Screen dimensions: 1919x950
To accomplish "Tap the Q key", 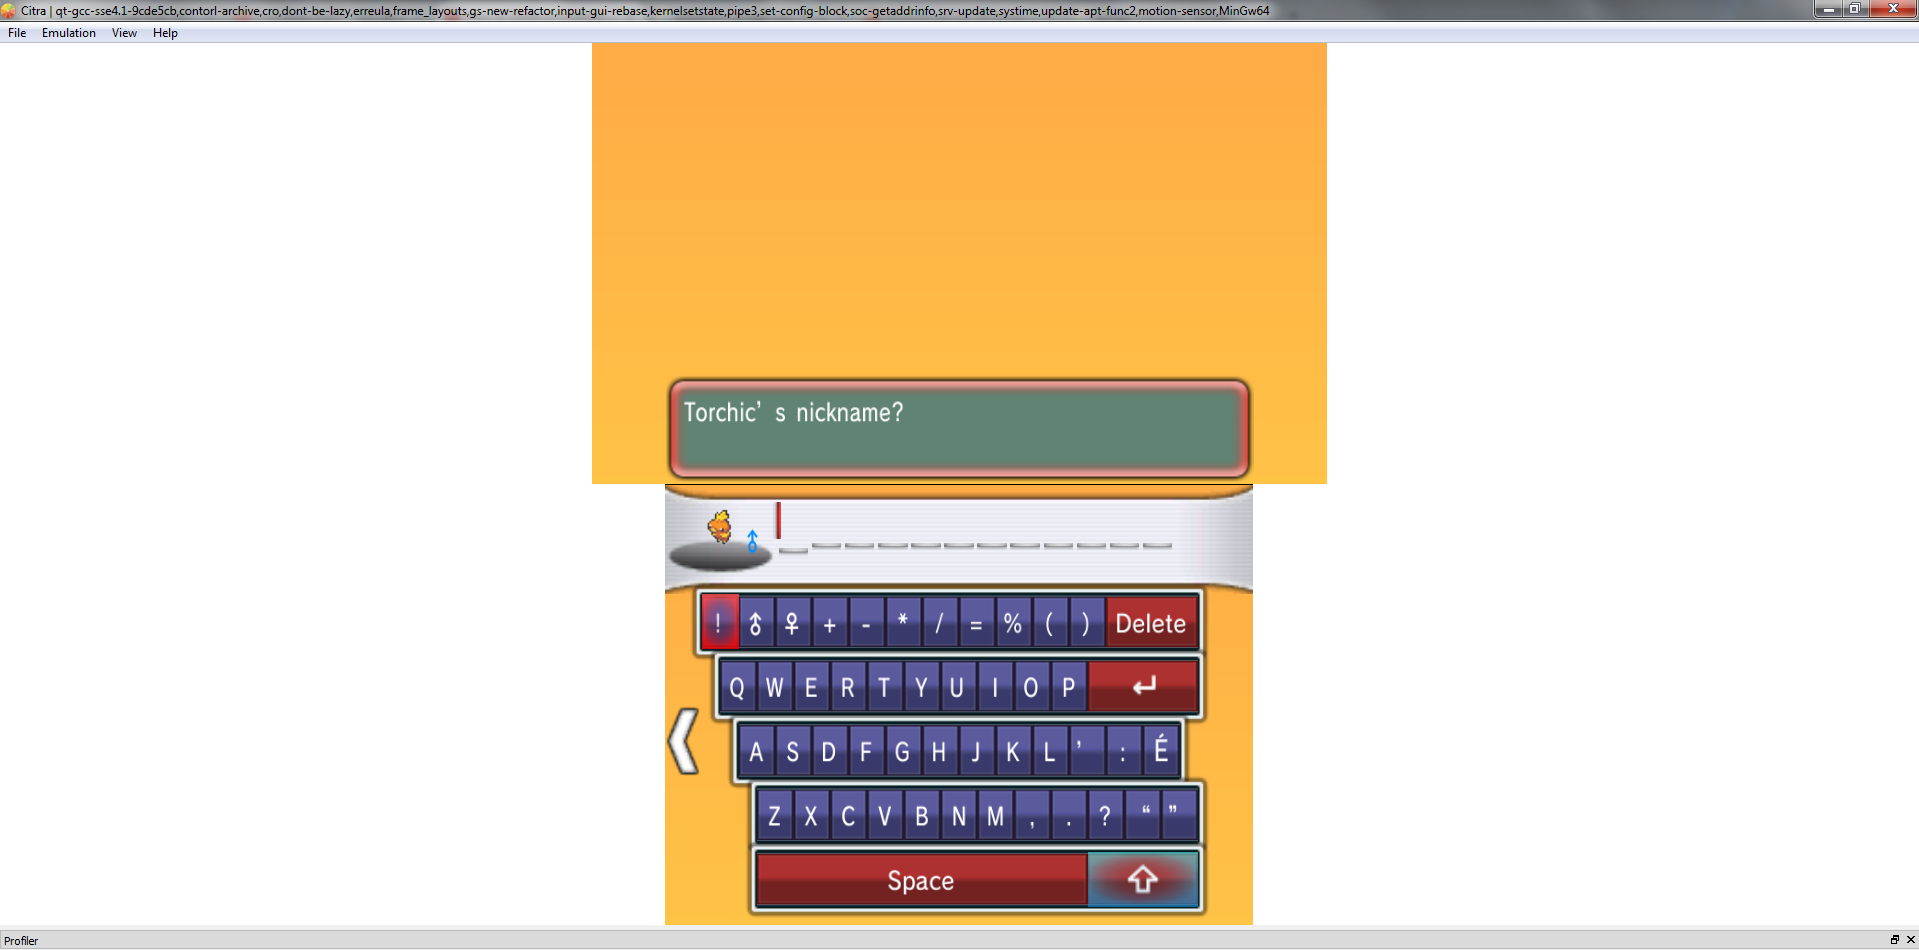I will click(737, 687).
